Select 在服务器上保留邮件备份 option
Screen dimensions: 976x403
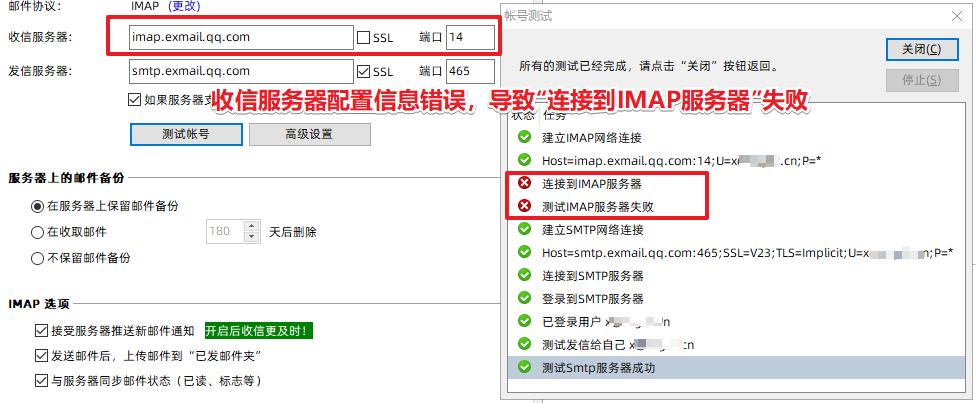coord(37,206)
